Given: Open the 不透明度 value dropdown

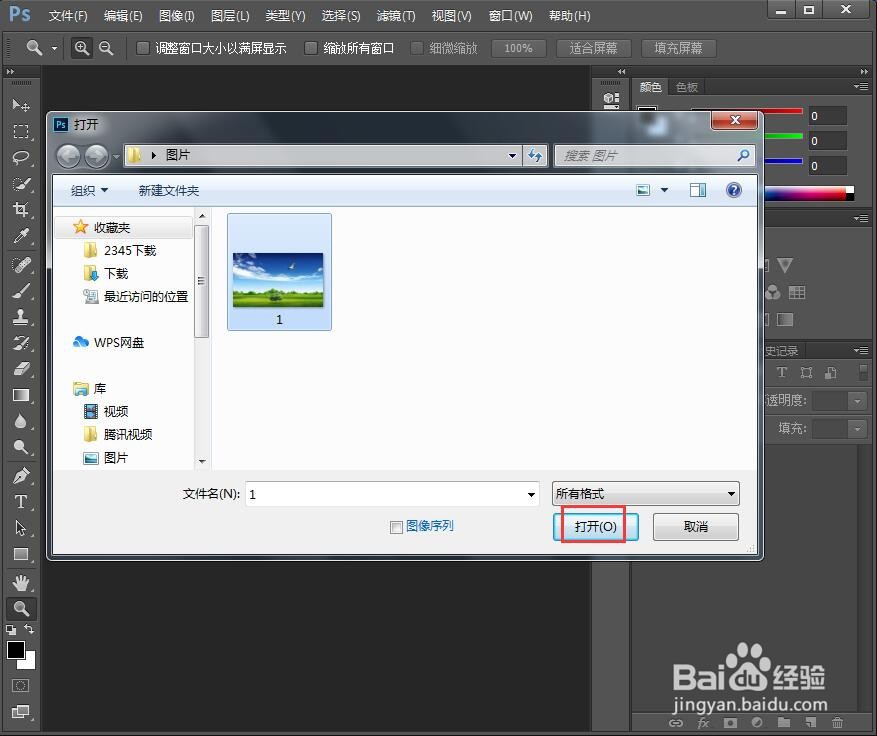Looking at the screenshot, I should point(856,400).
